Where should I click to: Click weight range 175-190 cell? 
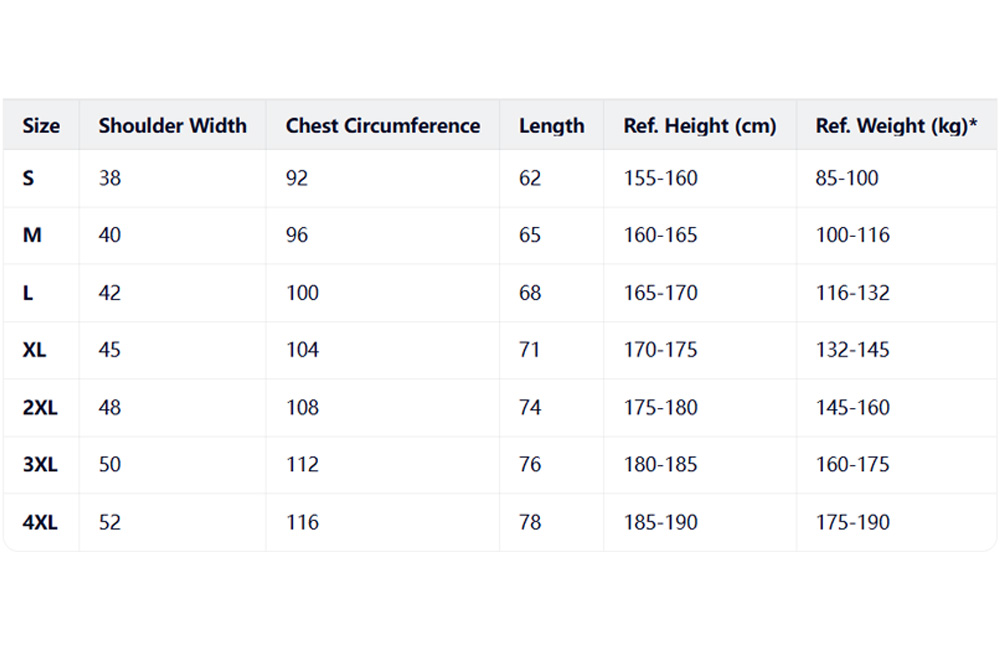click(852, 523)
